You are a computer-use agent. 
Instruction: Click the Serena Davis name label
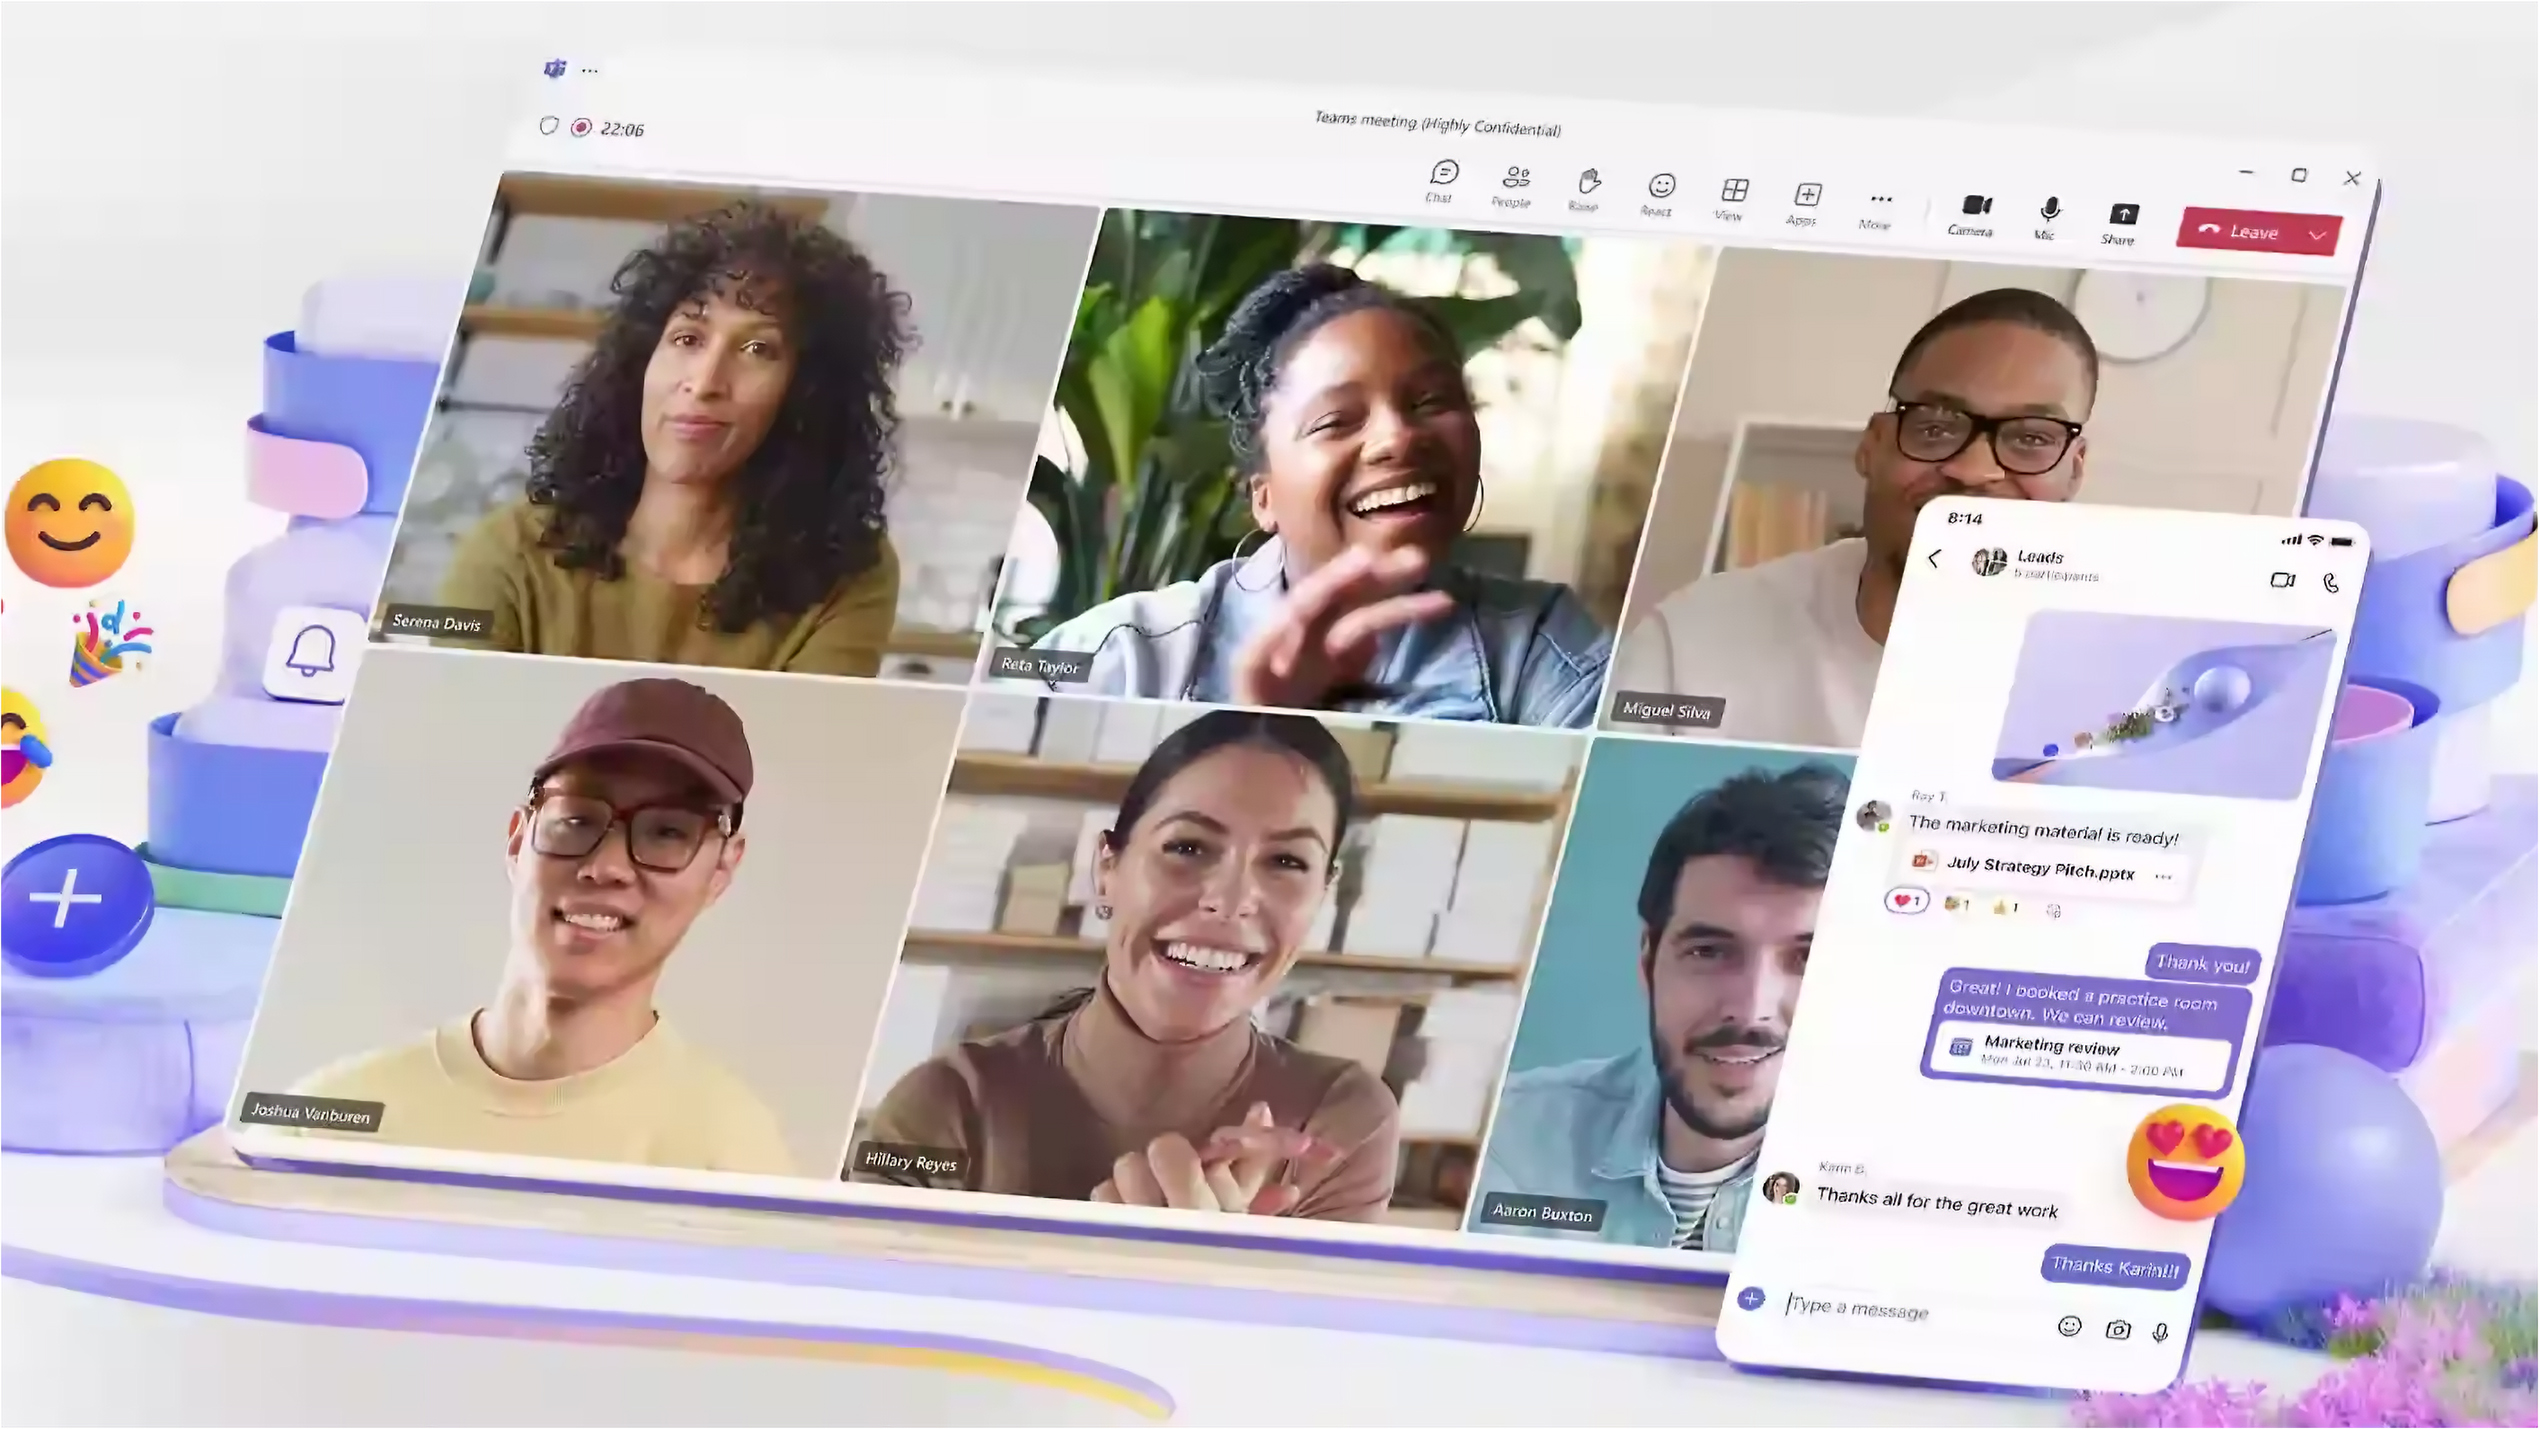pyautogui.click(x=436, y=622)
